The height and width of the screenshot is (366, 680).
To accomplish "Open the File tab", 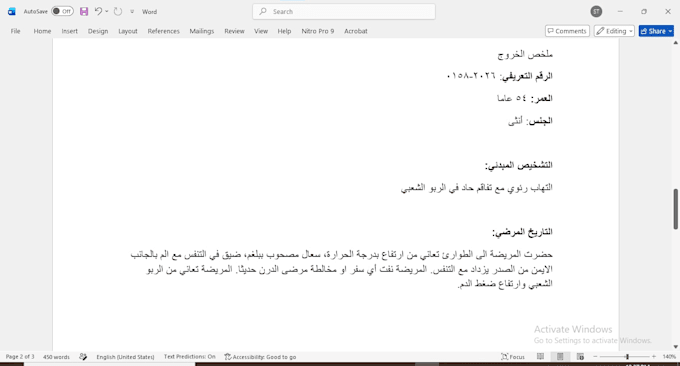I will 16,31.
